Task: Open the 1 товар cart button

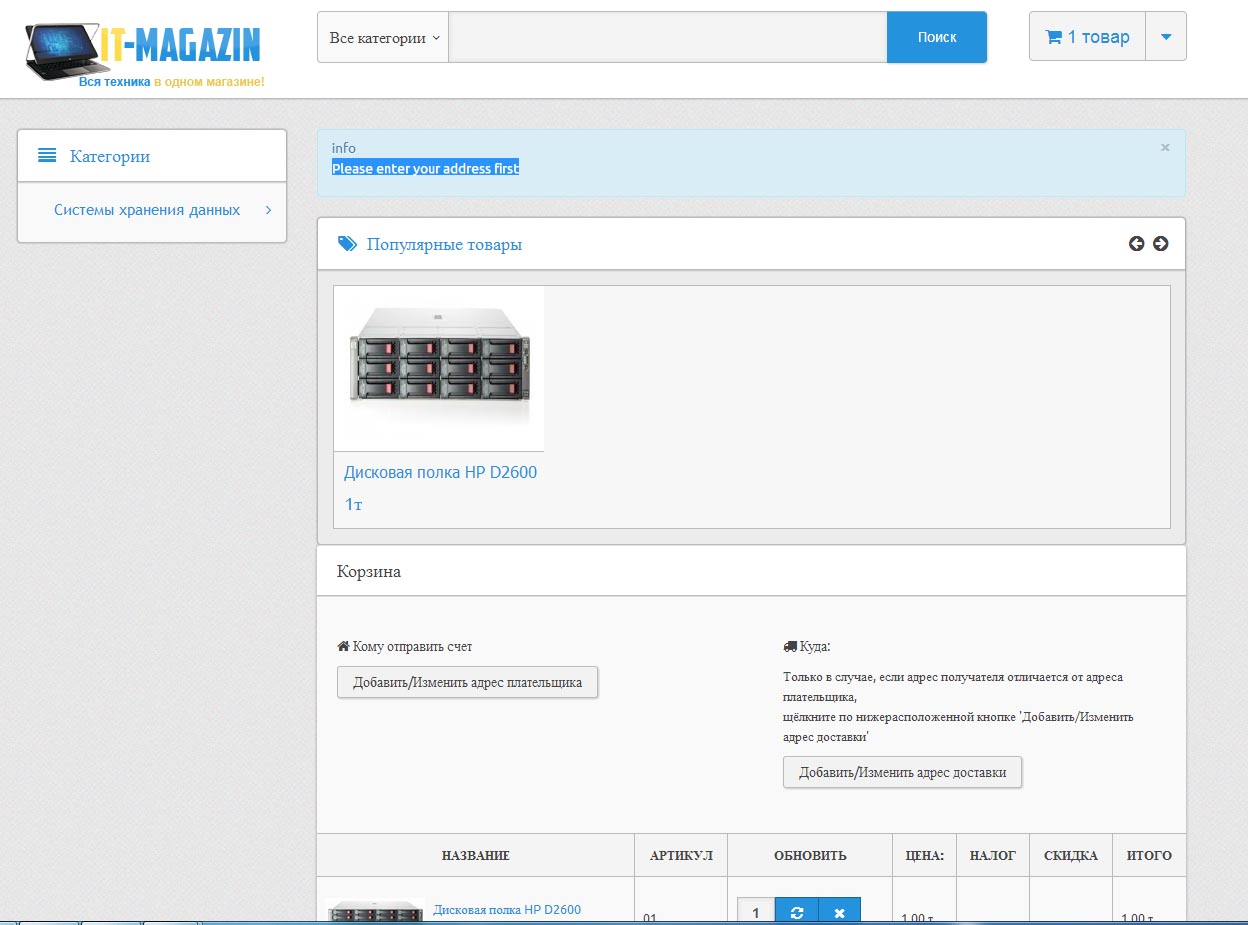Action: (x=1087, y=37)
